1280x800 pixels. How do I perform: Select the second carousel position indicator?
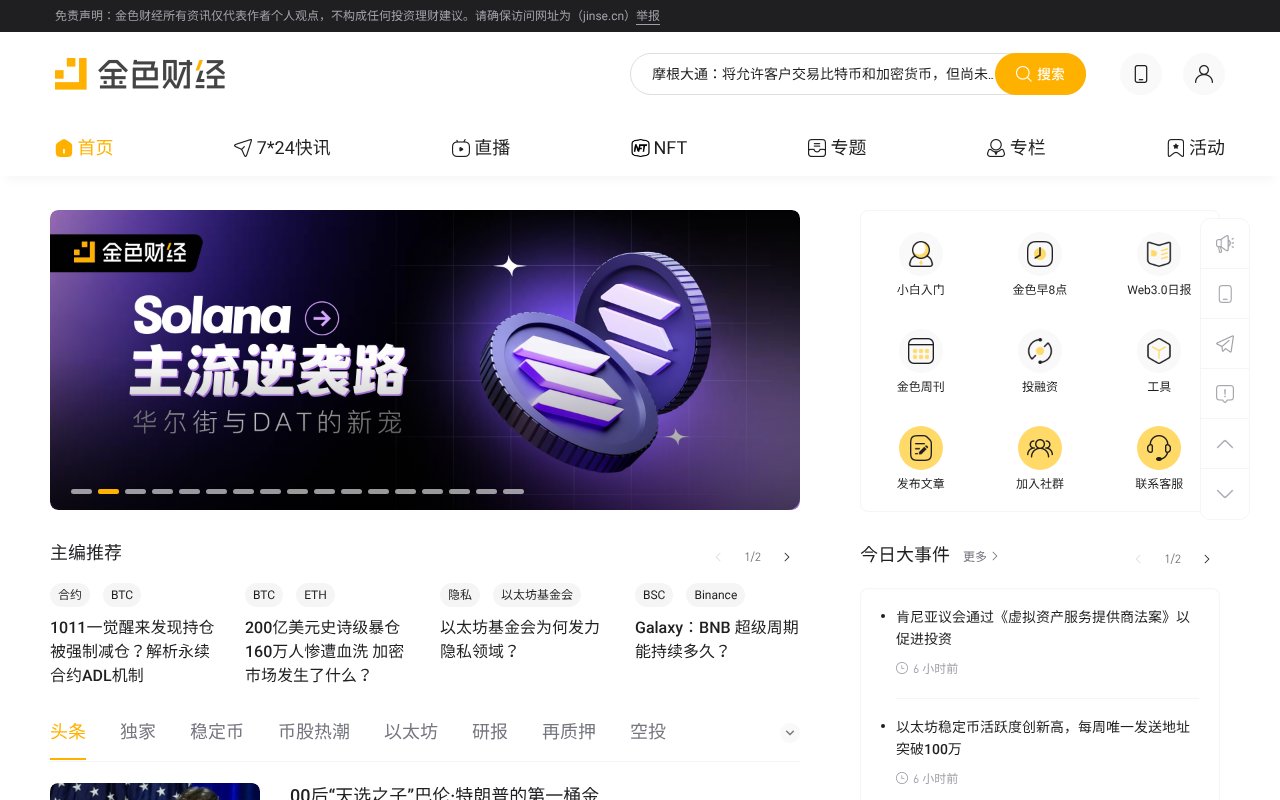click(x=108, y=492)
